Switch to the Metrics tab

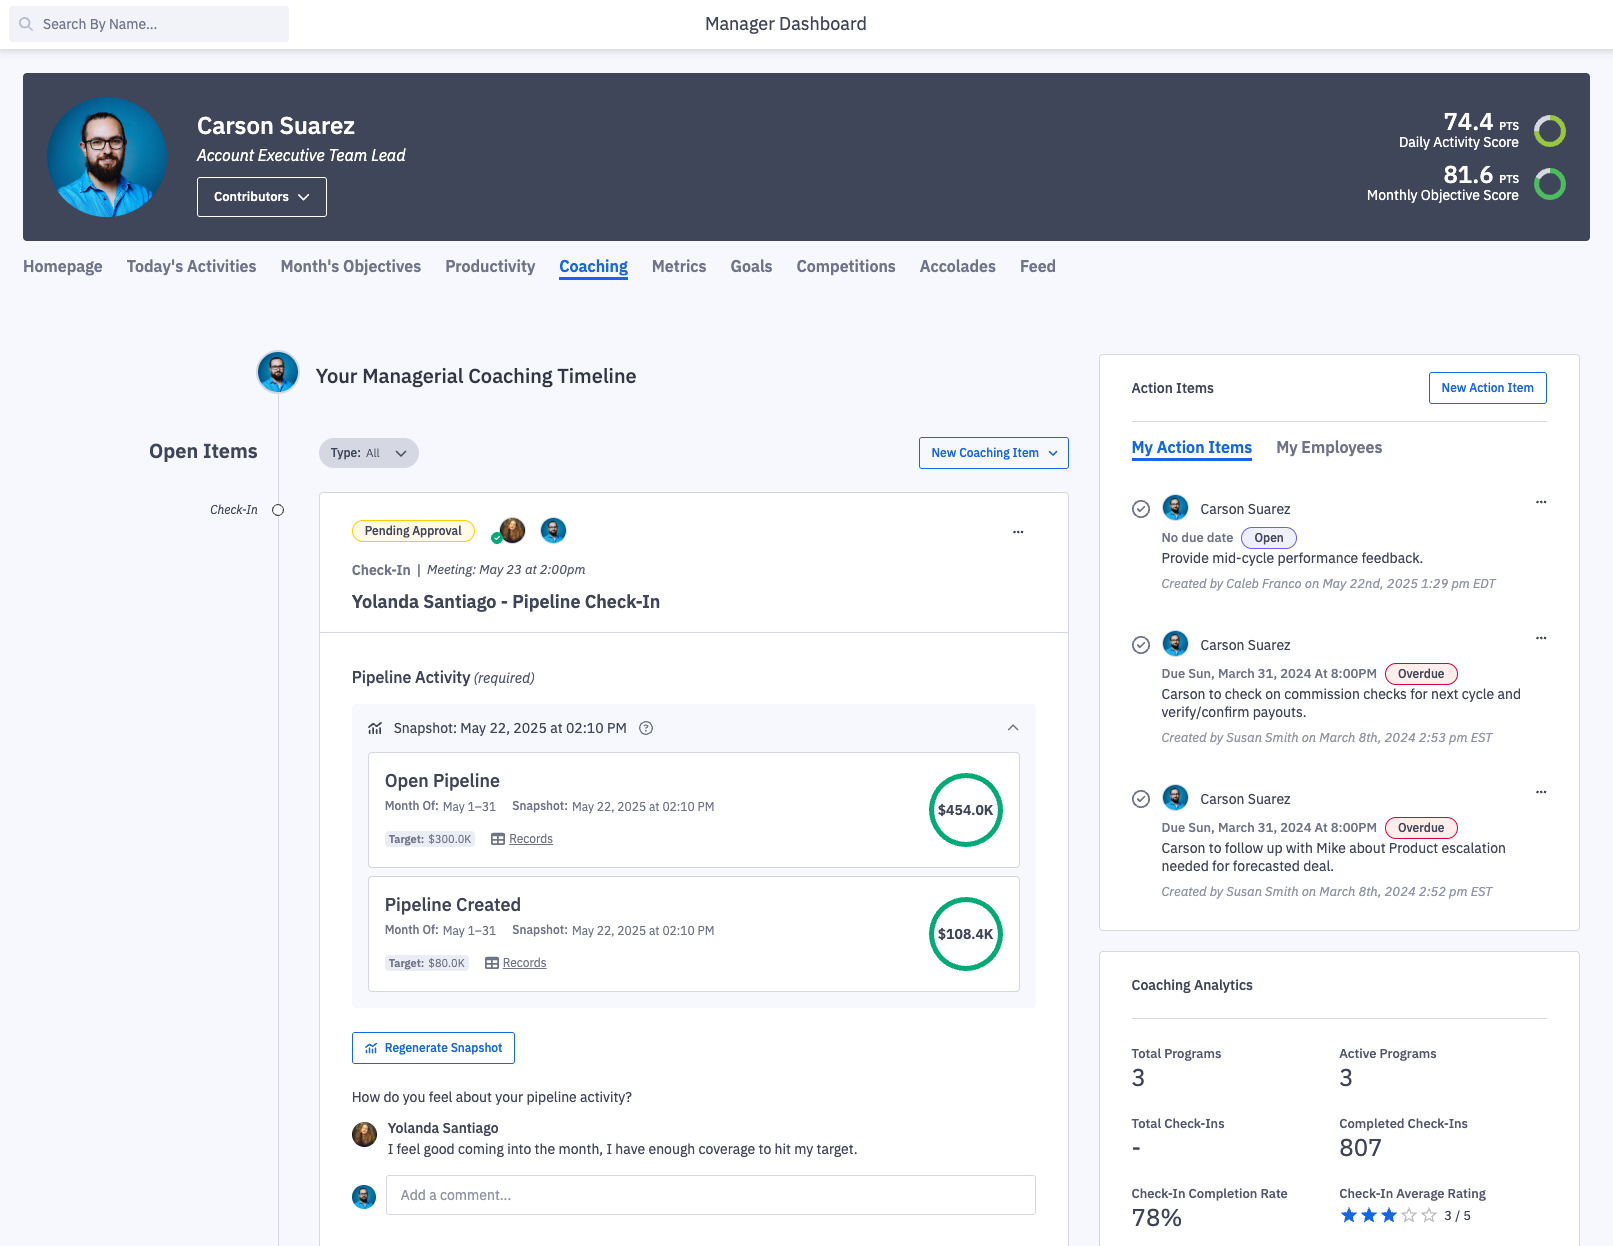click(678, 266)
